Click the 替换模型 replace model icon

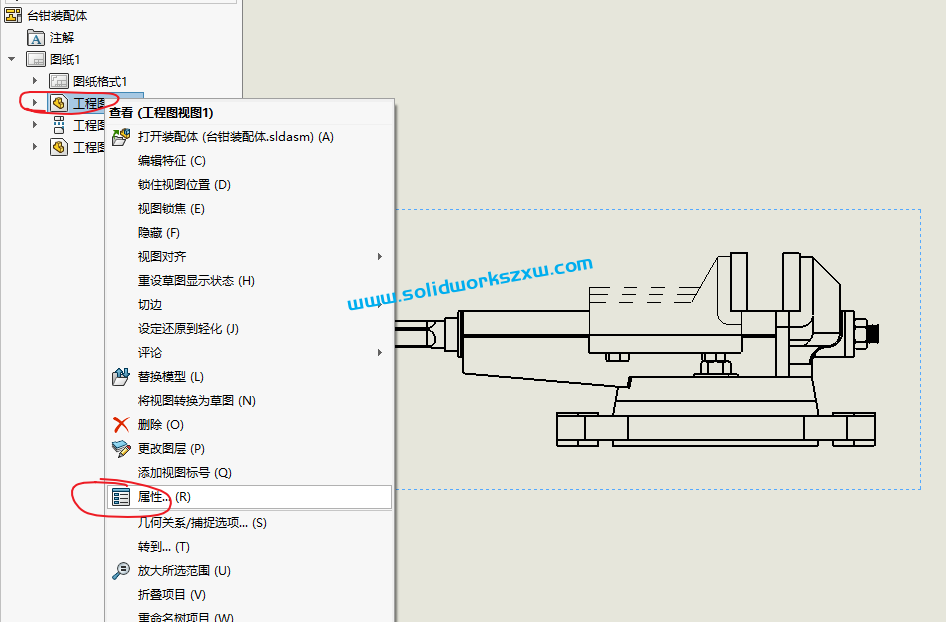tap(121, 377)
